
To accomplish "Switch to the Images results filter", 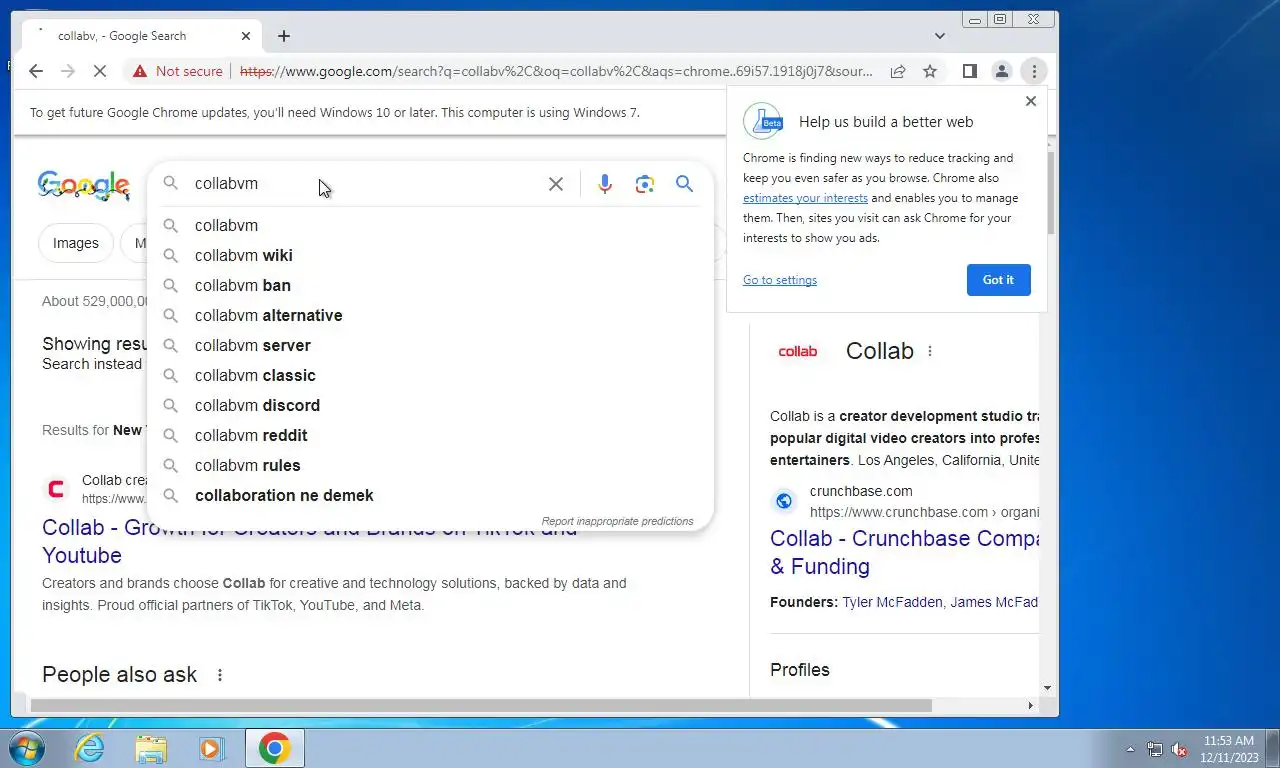I will point(76,243).
